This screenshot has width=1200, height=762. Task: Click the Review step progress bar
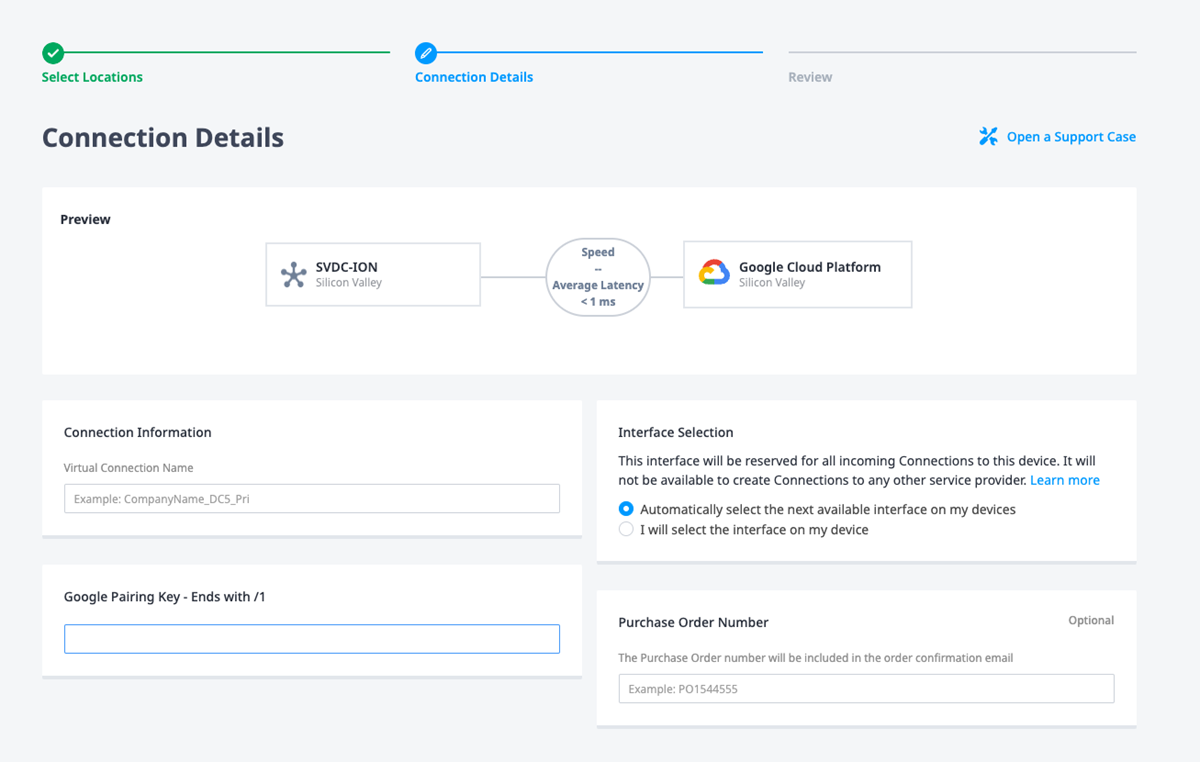tap(962, 52)
